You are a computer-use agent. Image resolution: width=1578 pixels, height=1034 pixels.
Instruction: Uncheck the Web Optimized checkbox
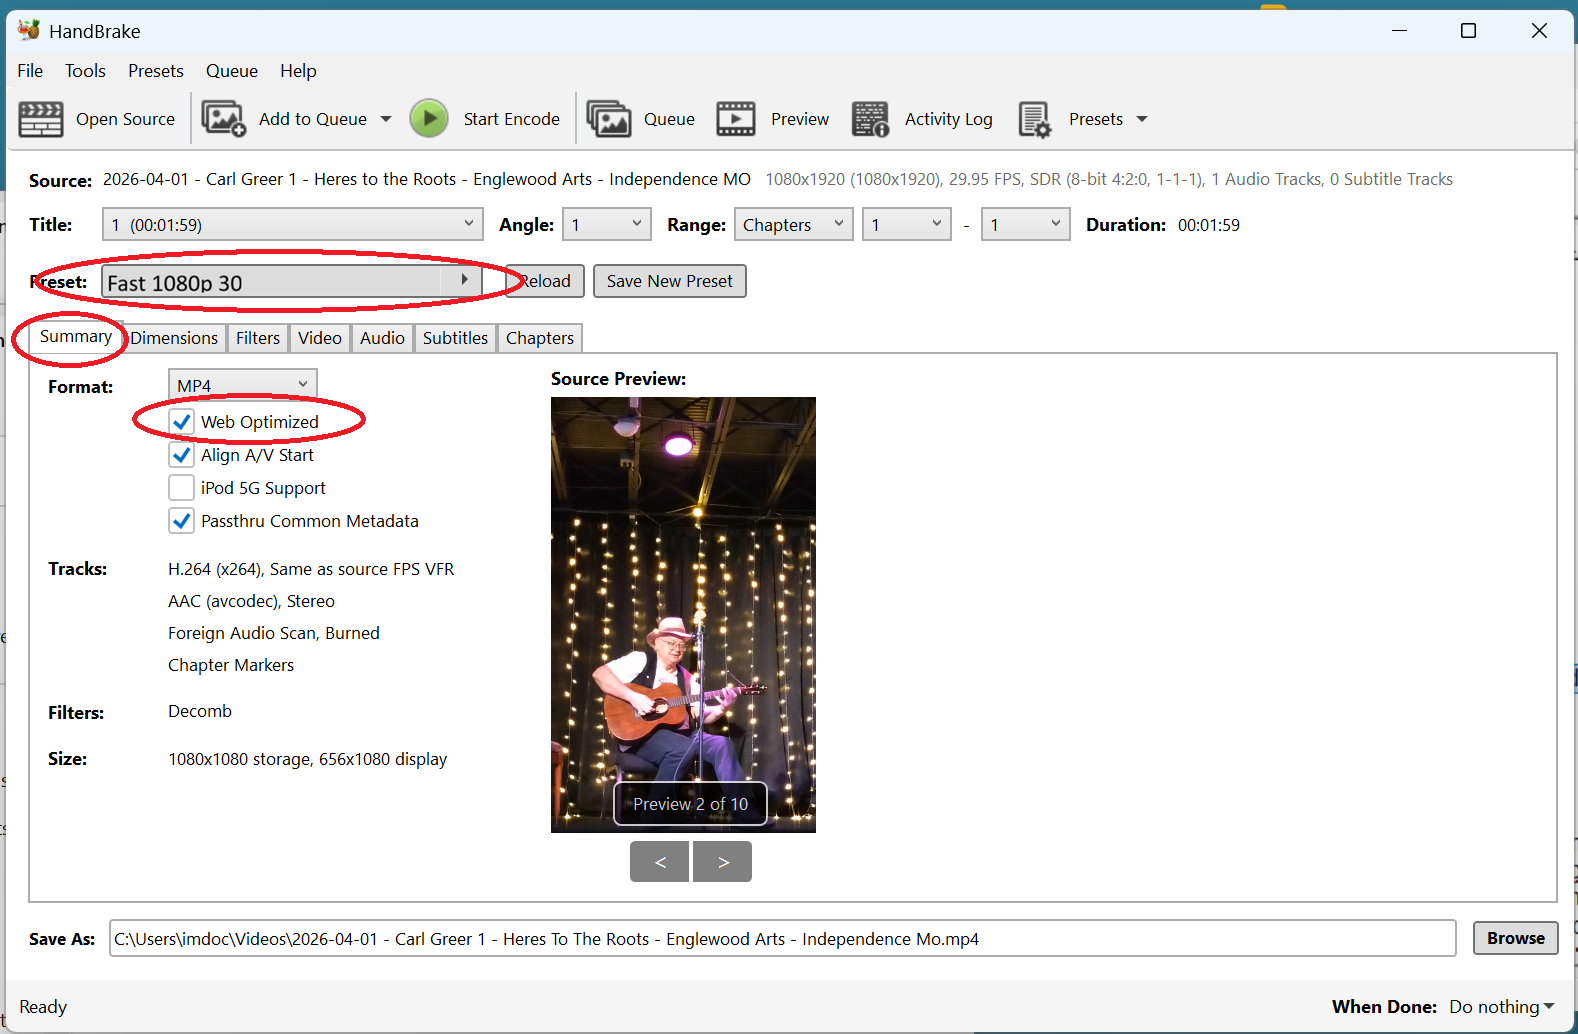click(x=182, y=422)
